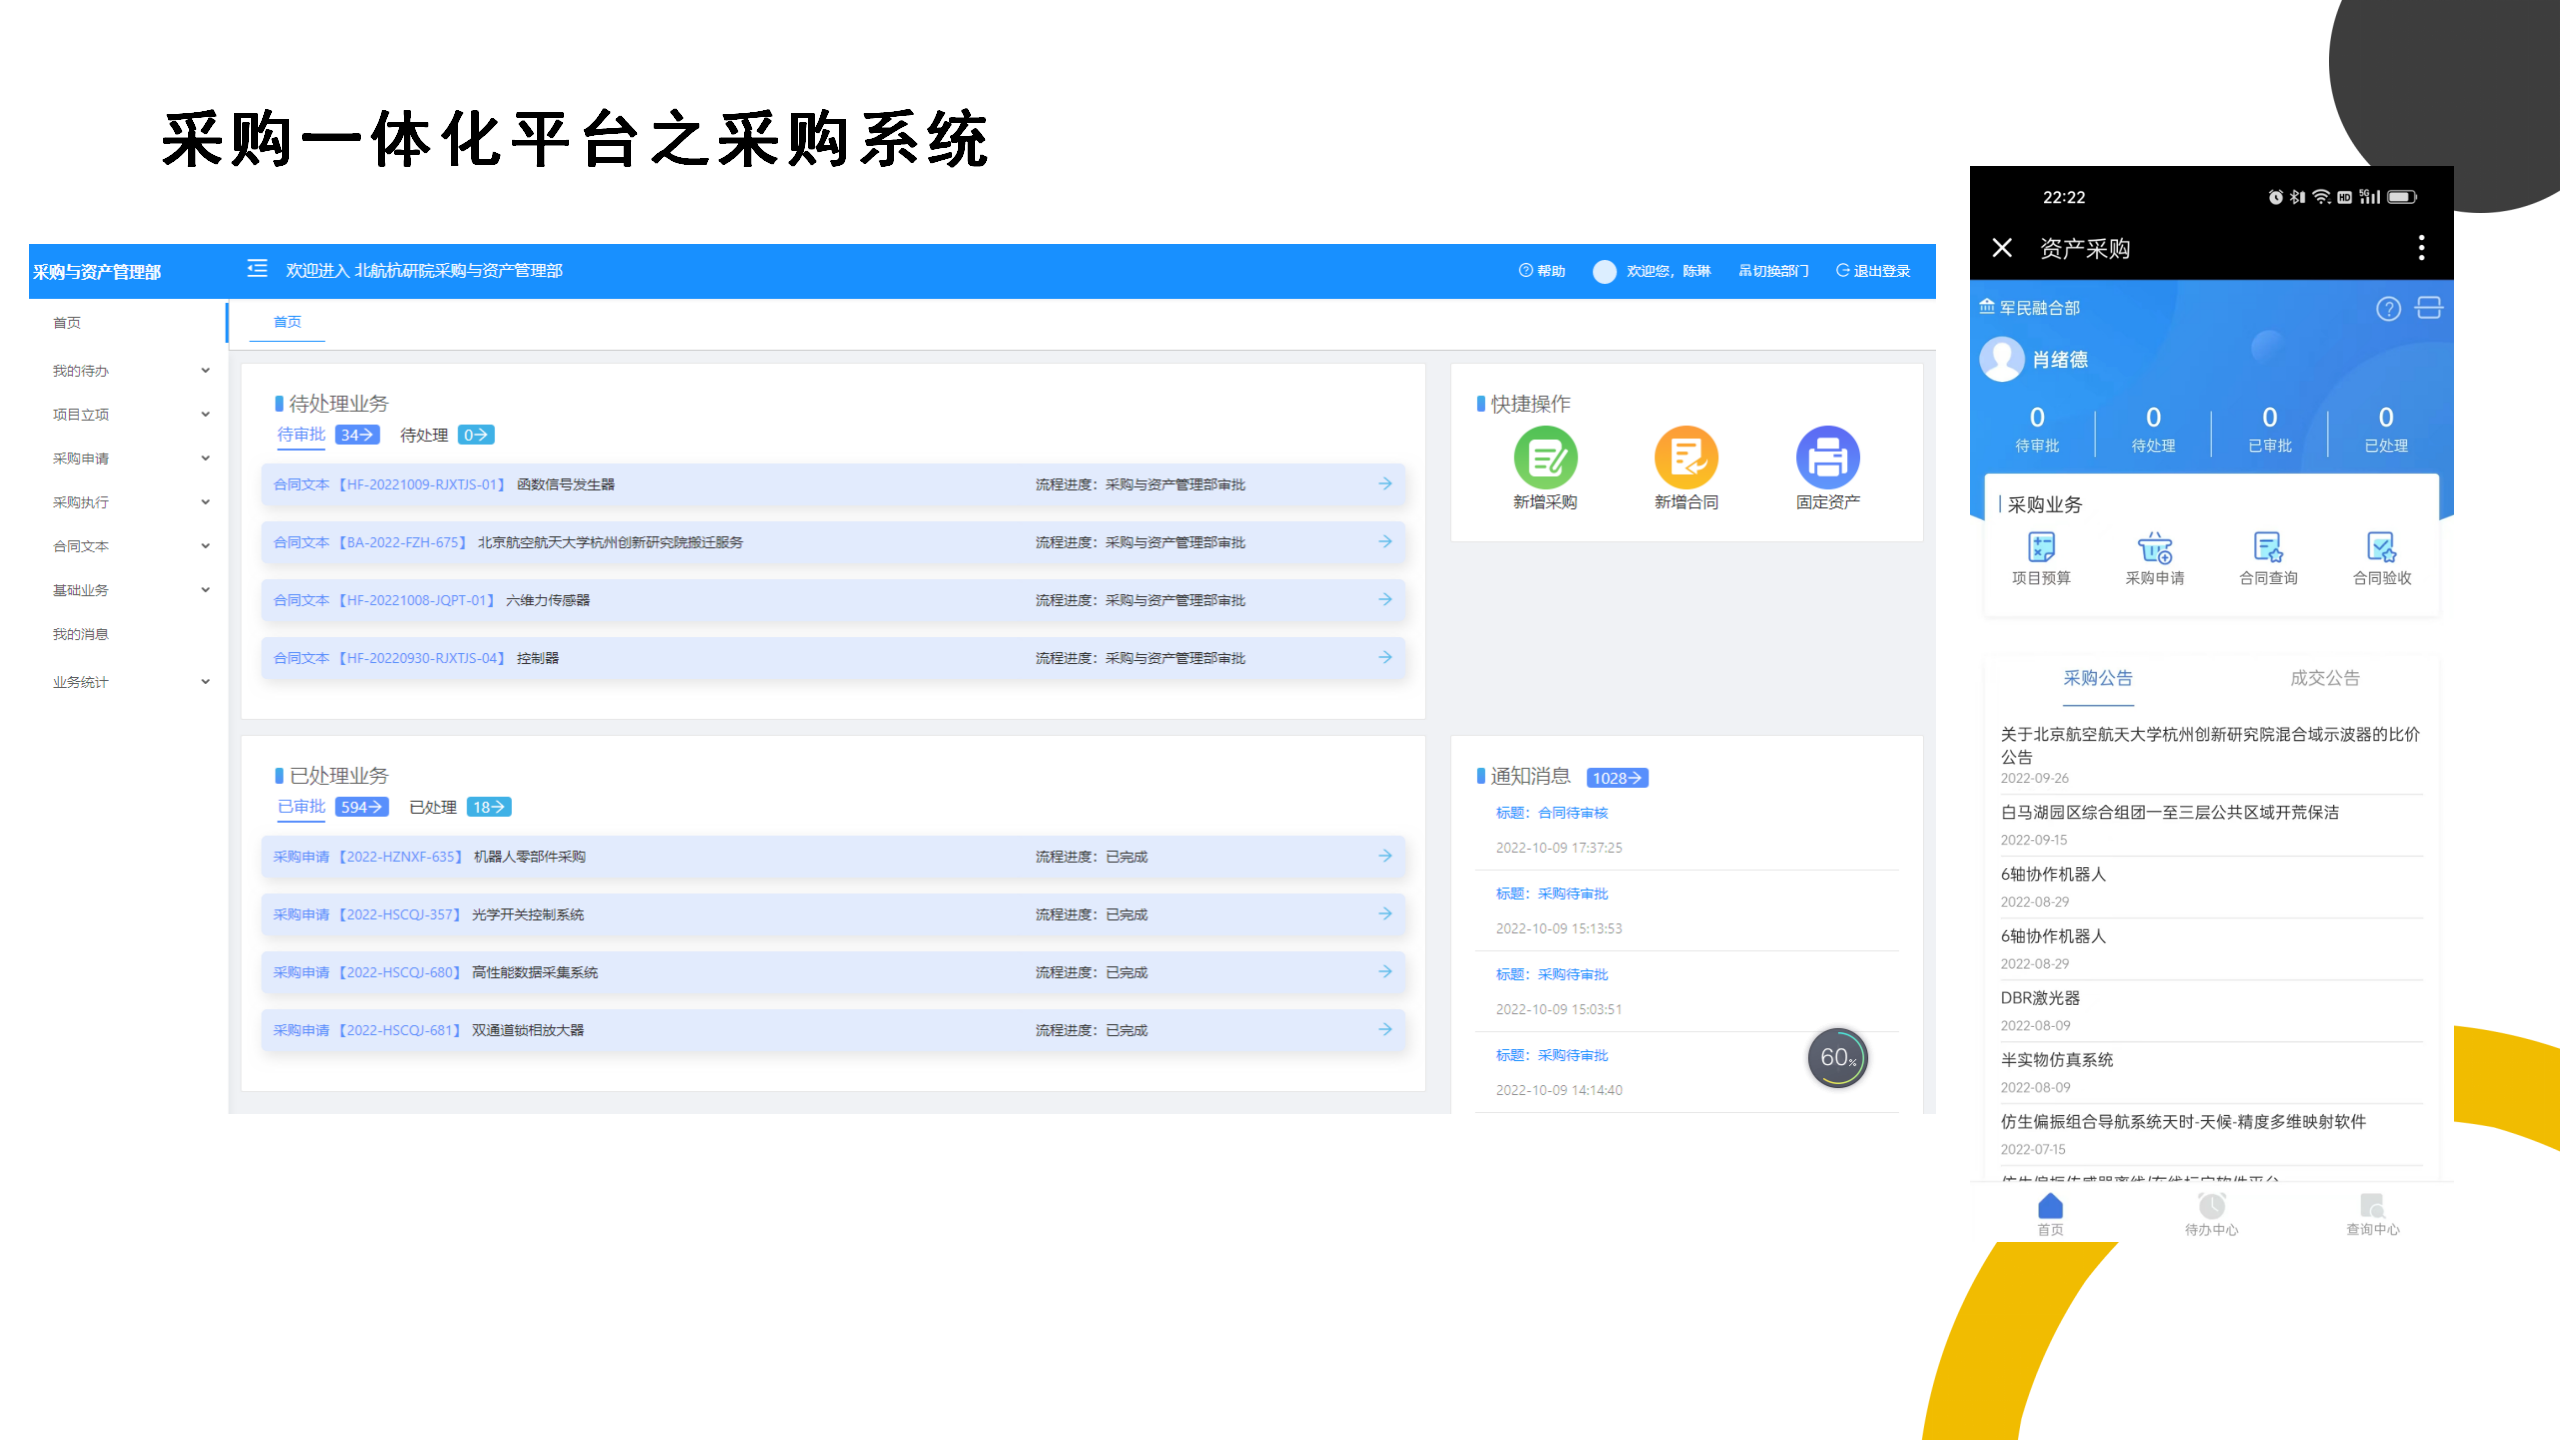Open arrow for 双通道锁相放大器 row

point(1385,1030)
